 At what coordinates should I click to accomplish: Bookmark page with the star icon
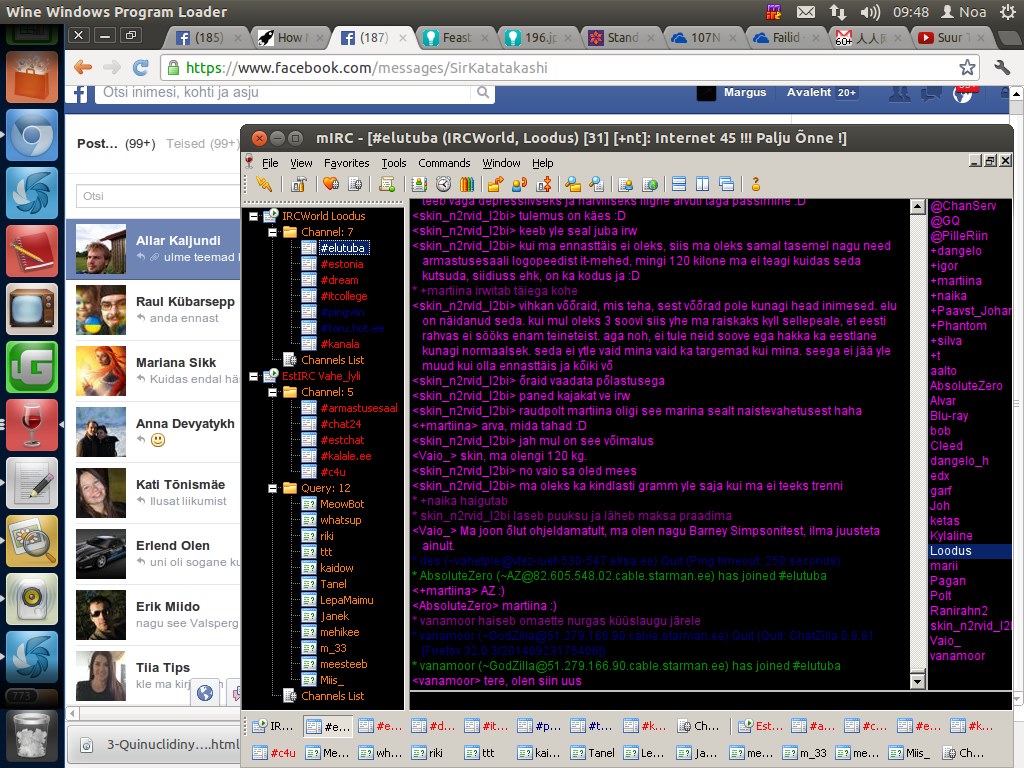967,67
